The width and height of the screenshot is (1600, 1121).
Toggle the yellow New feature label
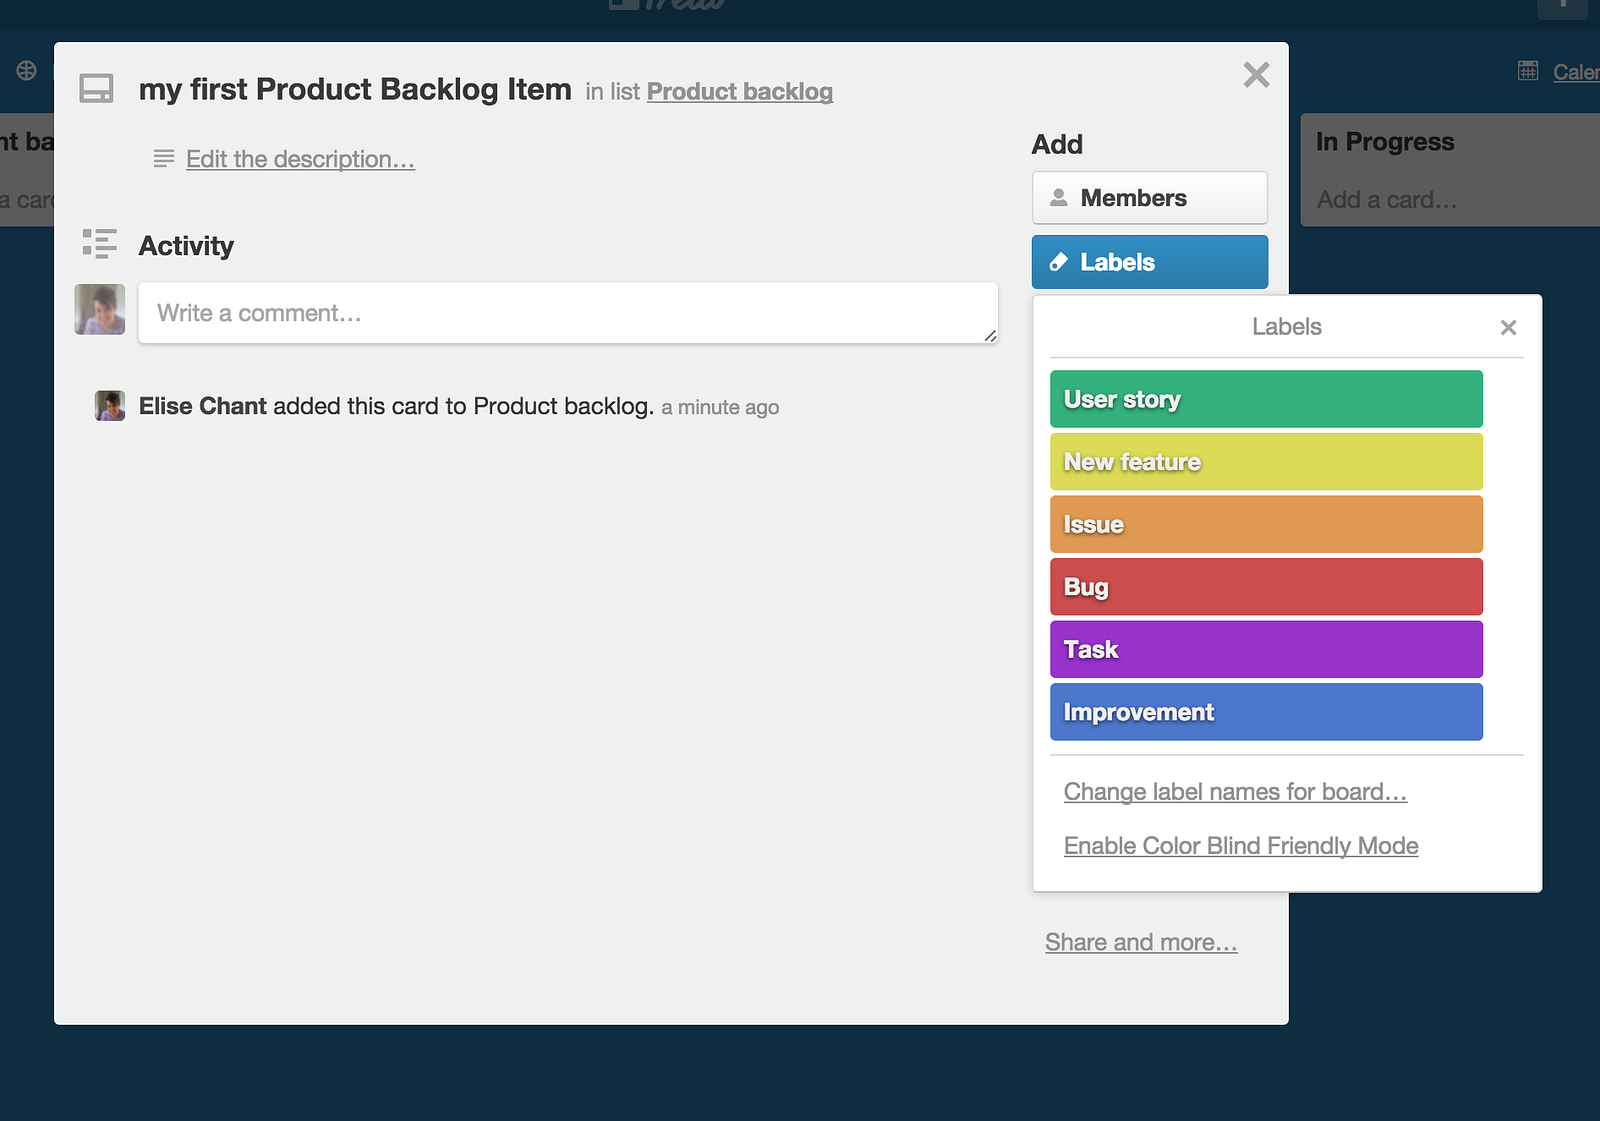[x=1266, y=462]
